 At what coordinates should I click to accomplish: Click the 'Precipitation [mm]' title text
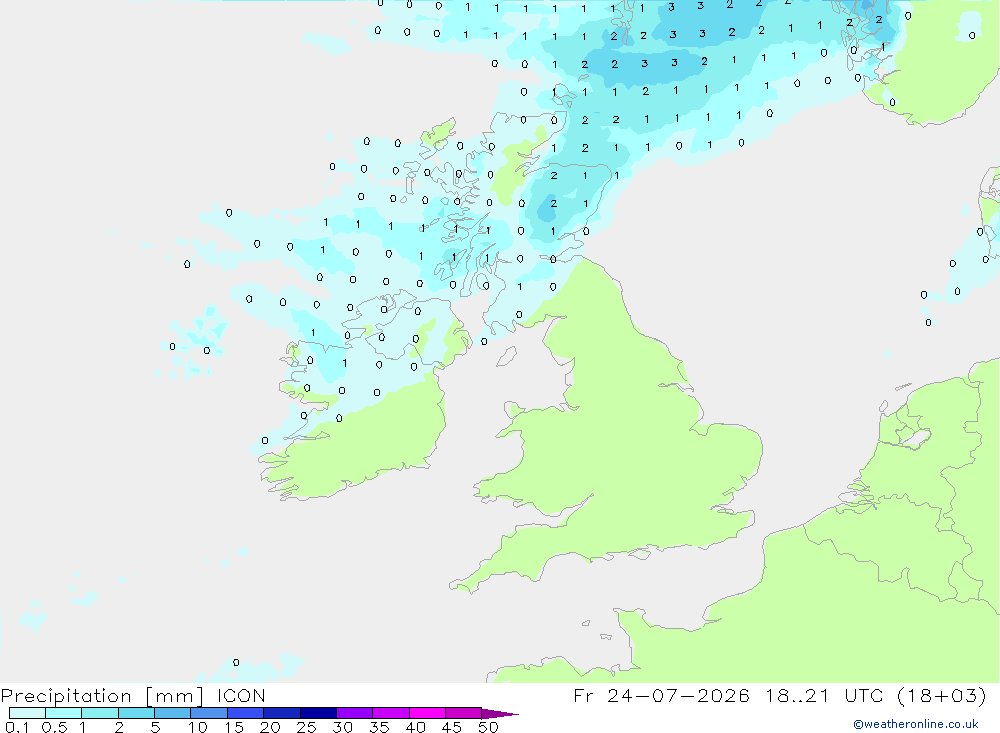[102, 695]
